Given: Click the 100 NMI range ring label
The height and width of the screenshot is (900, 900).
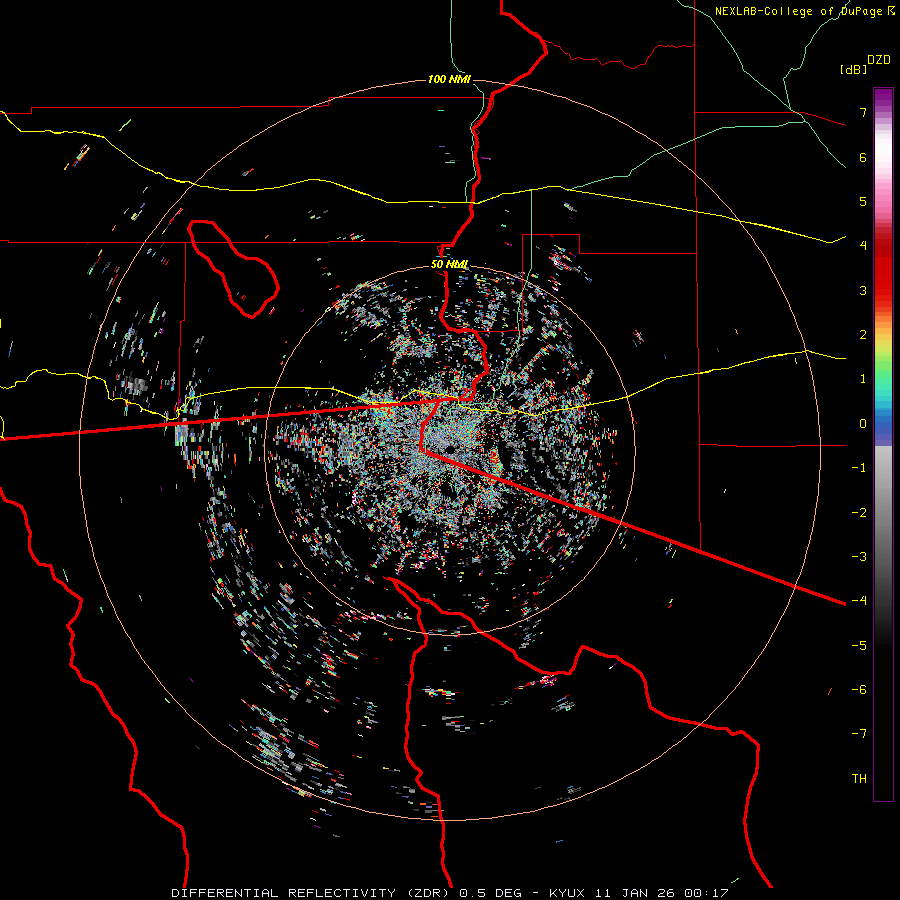Looking at the screenshot, I should pos(449,79).
